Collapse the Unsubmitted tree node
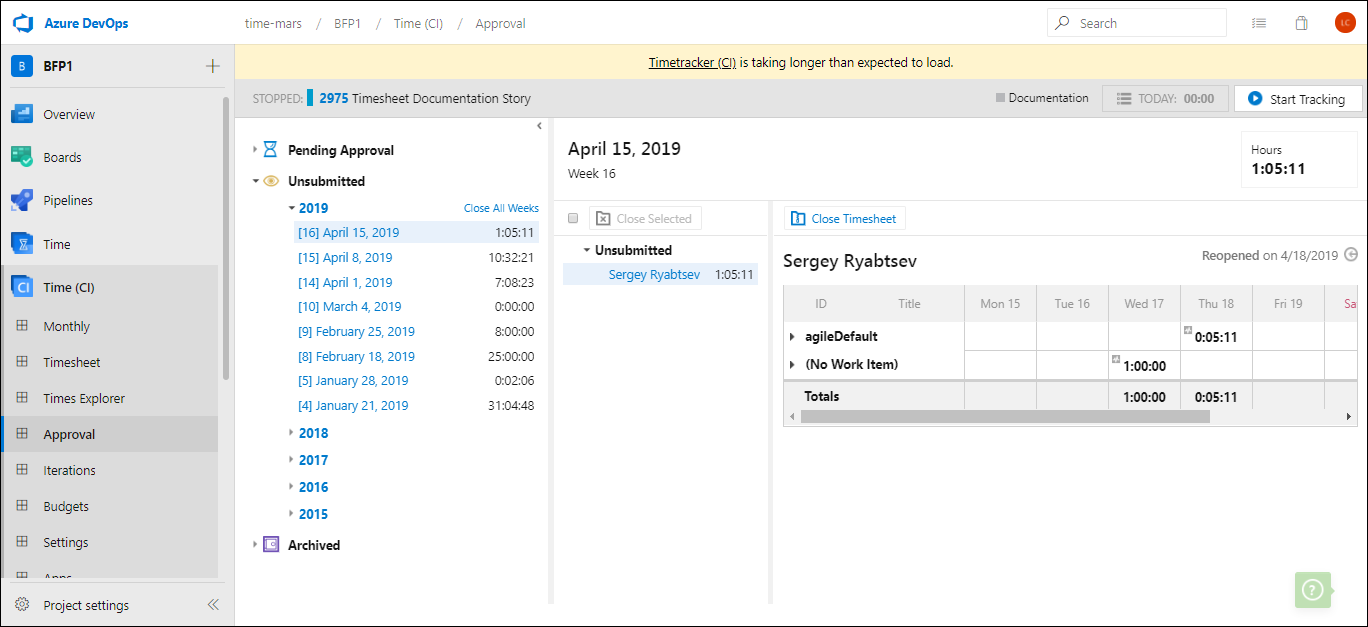 (x=255, y=181)
